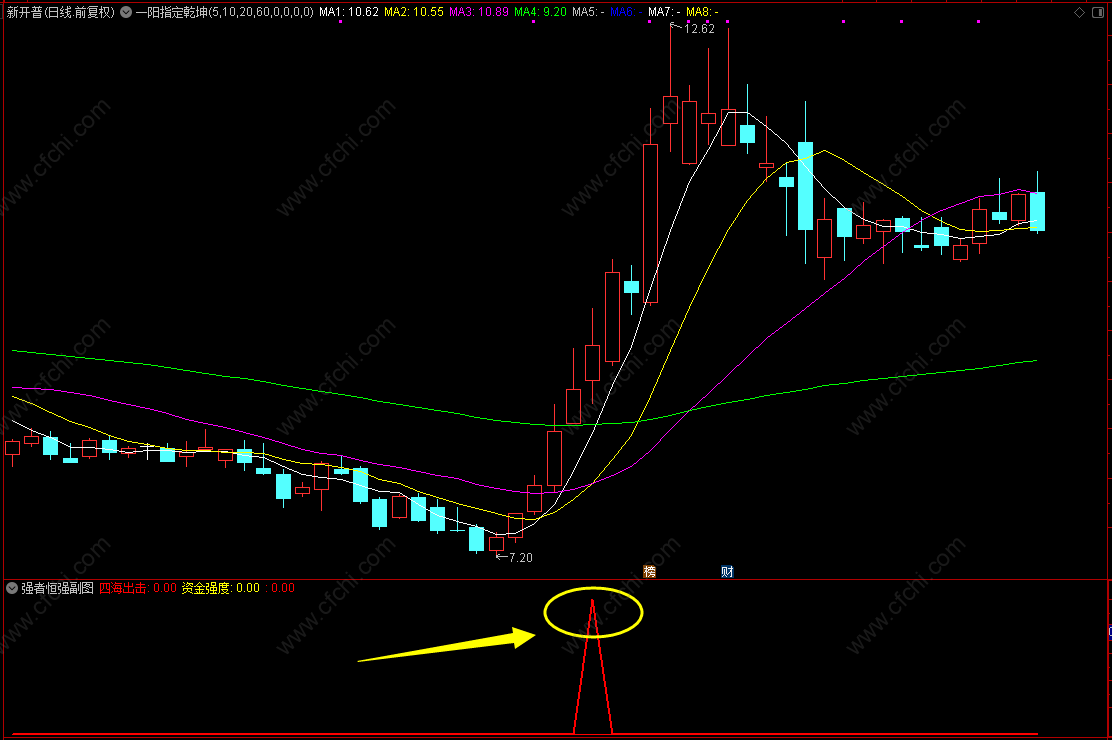Viewport: 1112px width, 740px height.
Task: Click the indicator name 一阳指定乾坤(5,10,20,60,0,0,0,0)
Action: tap(224, 12)
